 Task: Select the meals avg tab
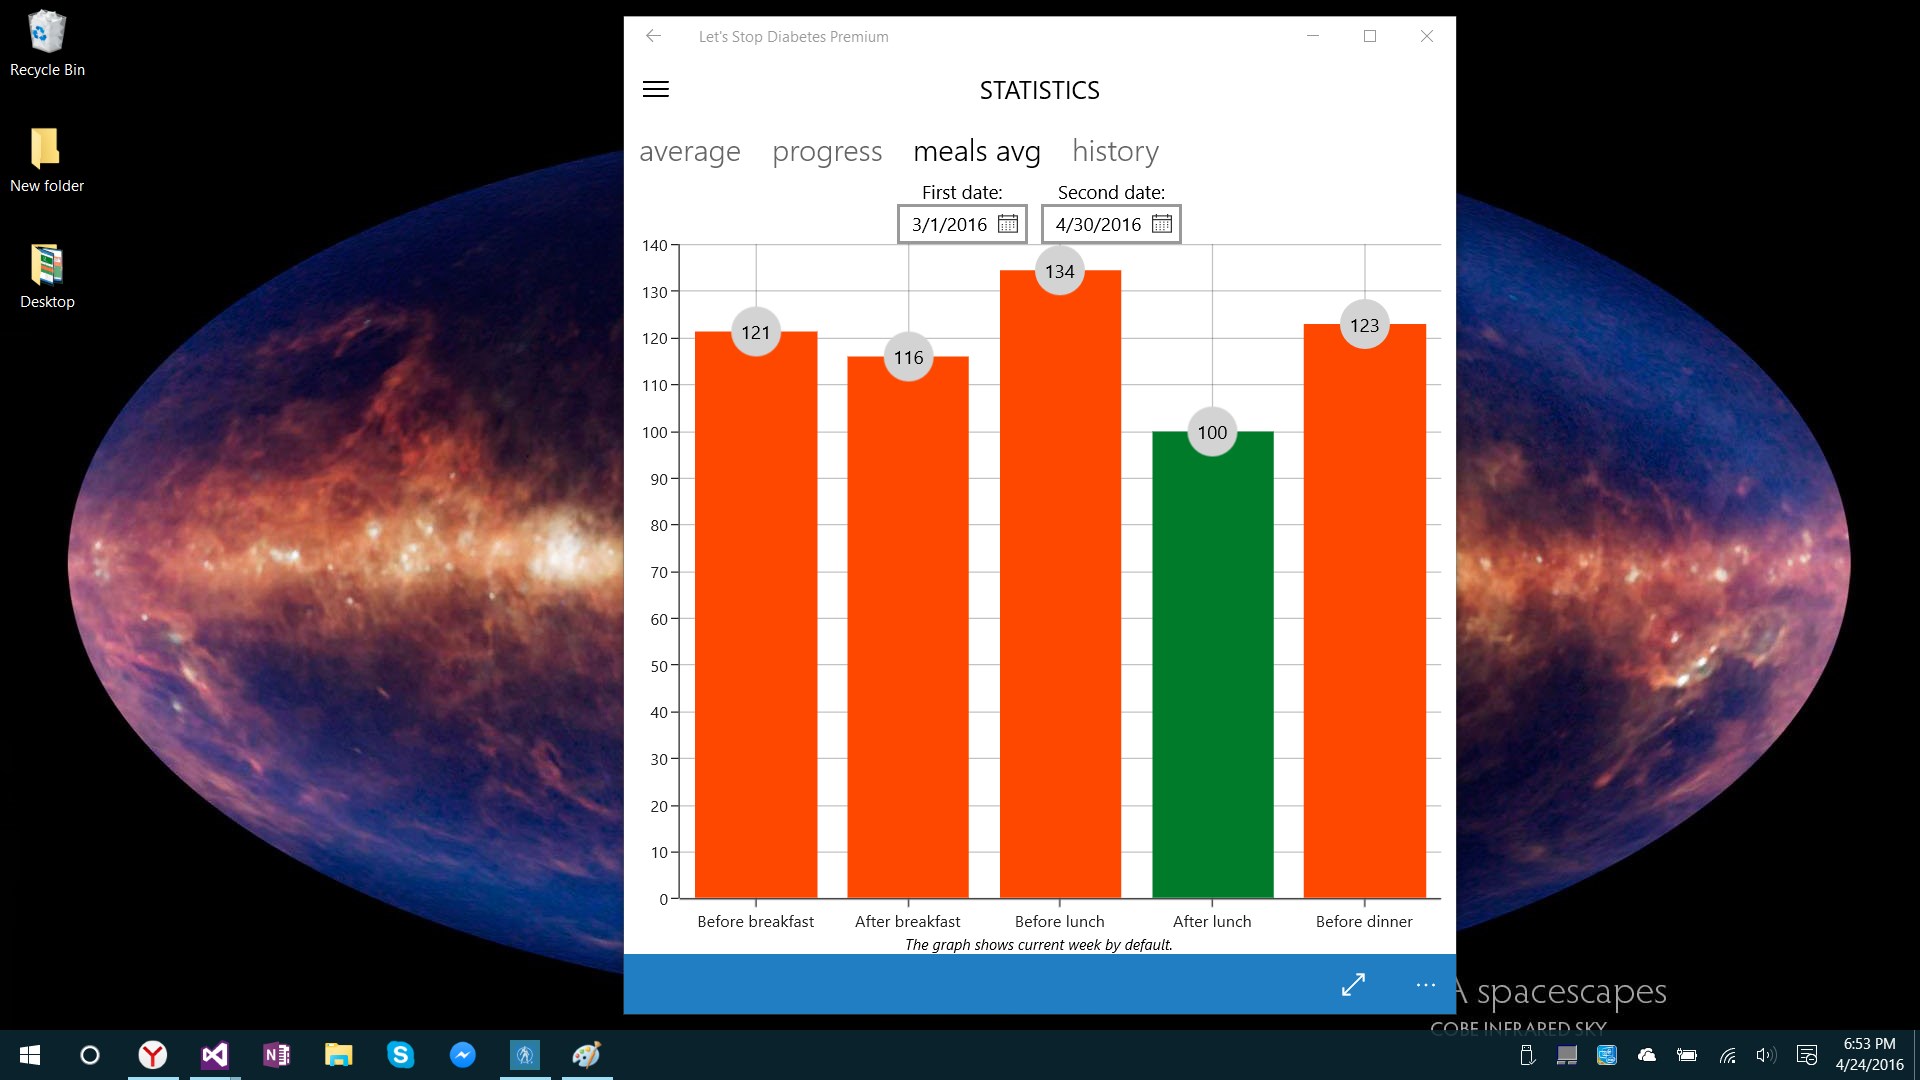(x=976, y=152)
